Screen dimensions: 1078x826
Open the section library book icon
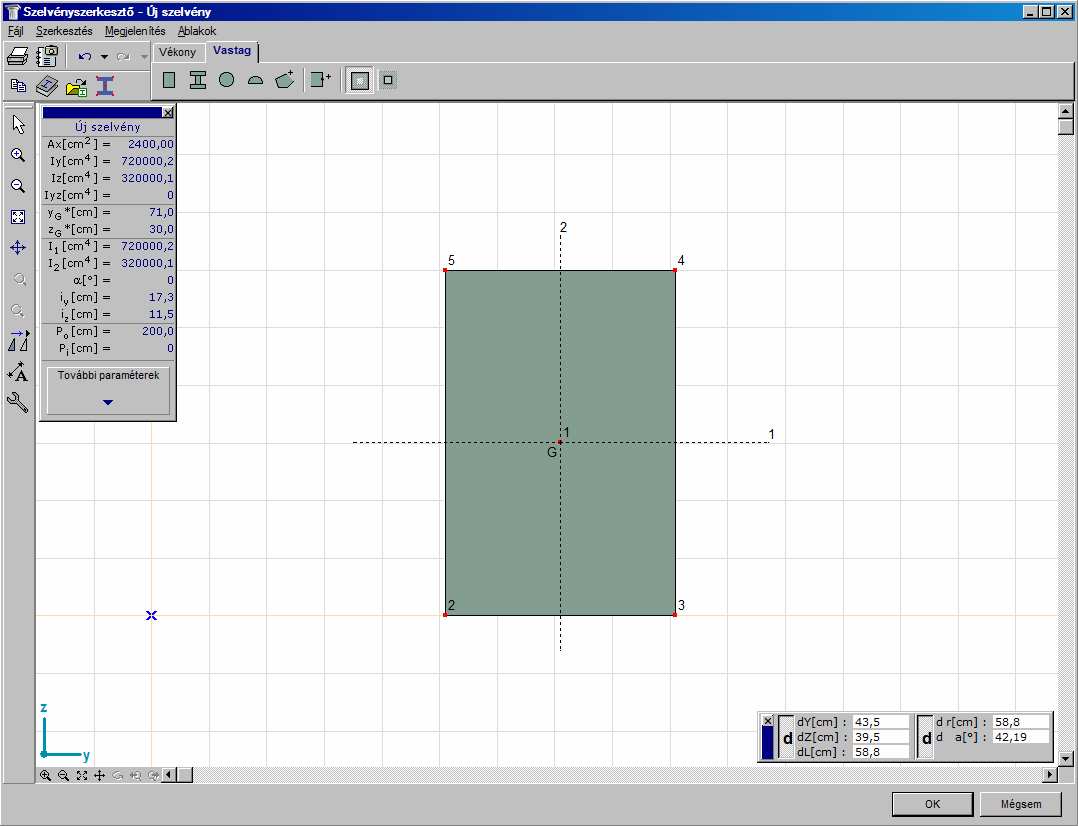pos(47,86)
